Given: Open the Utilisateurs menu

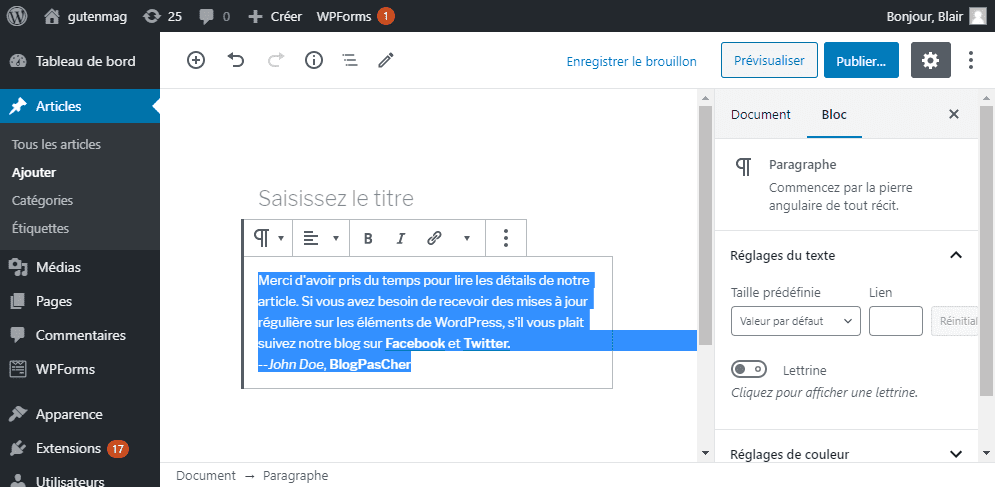Looking at the screenshot, I should click(x=80, y=481).
